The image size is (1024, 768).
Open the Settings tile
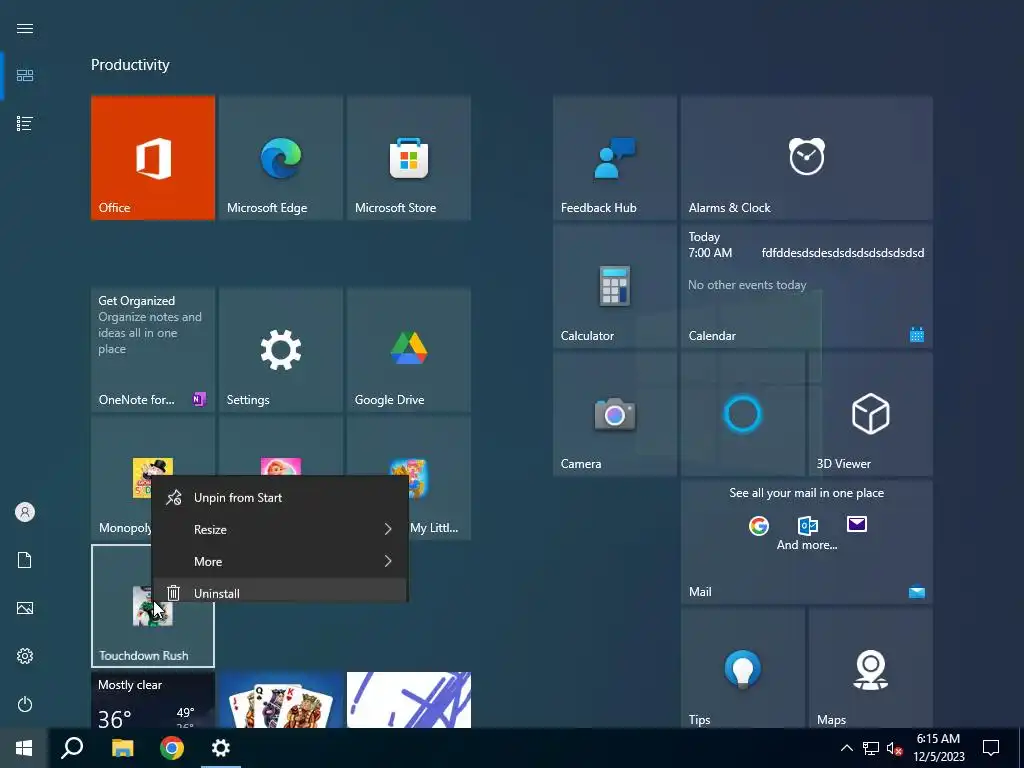281,349
